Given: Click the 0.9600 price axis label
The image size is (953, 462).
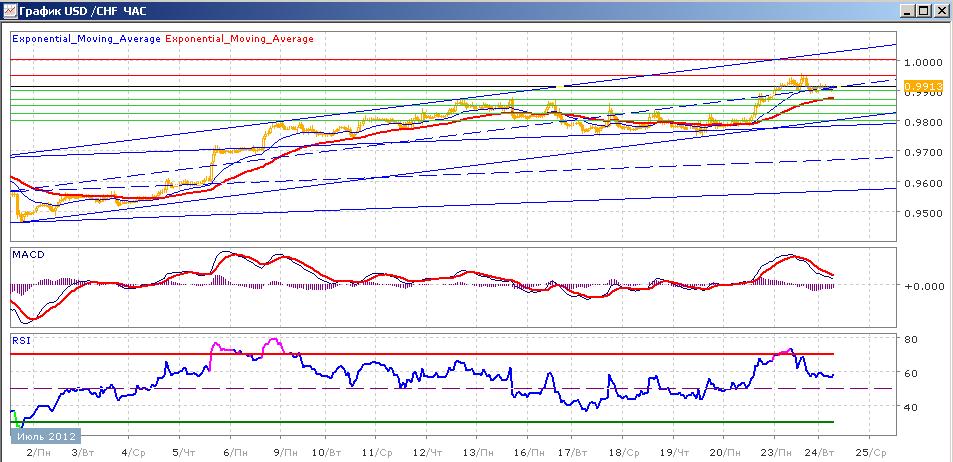Looking at the screenshot, I should click(923, 182).
